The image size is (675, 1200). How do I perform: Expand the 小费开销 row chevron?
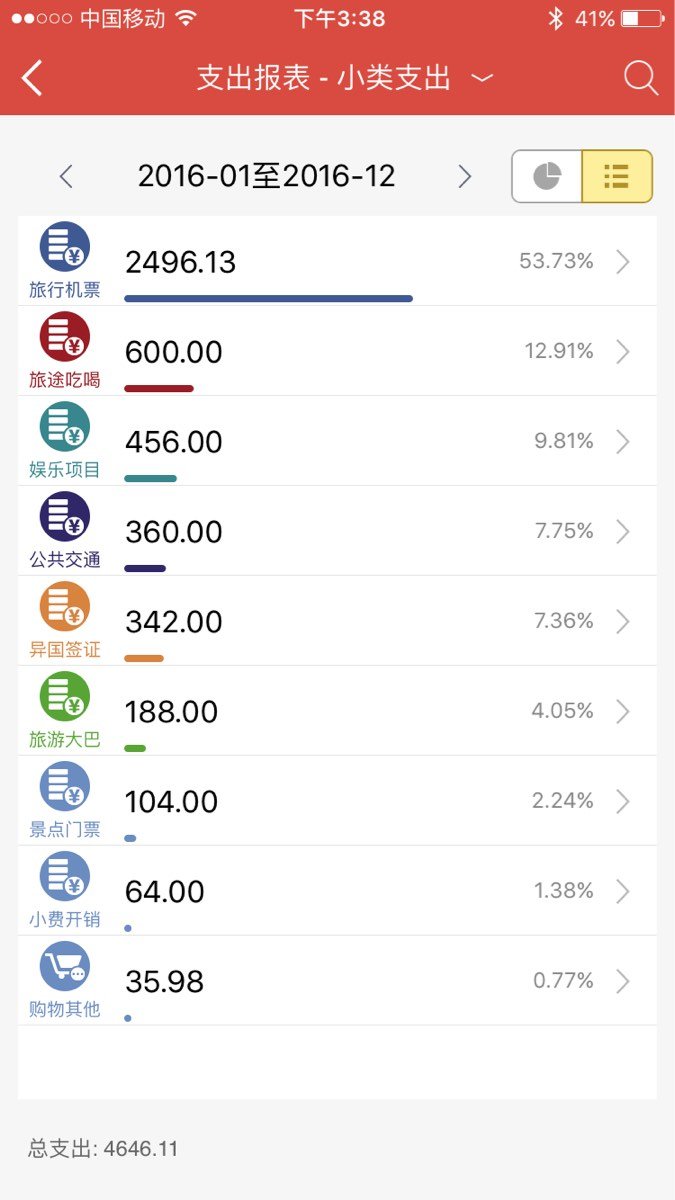coord(623,891)
